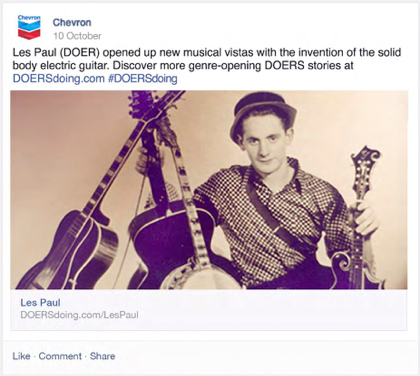Share the Chevron post
Viewport: 420px width, 376px height.
[102, 356]
